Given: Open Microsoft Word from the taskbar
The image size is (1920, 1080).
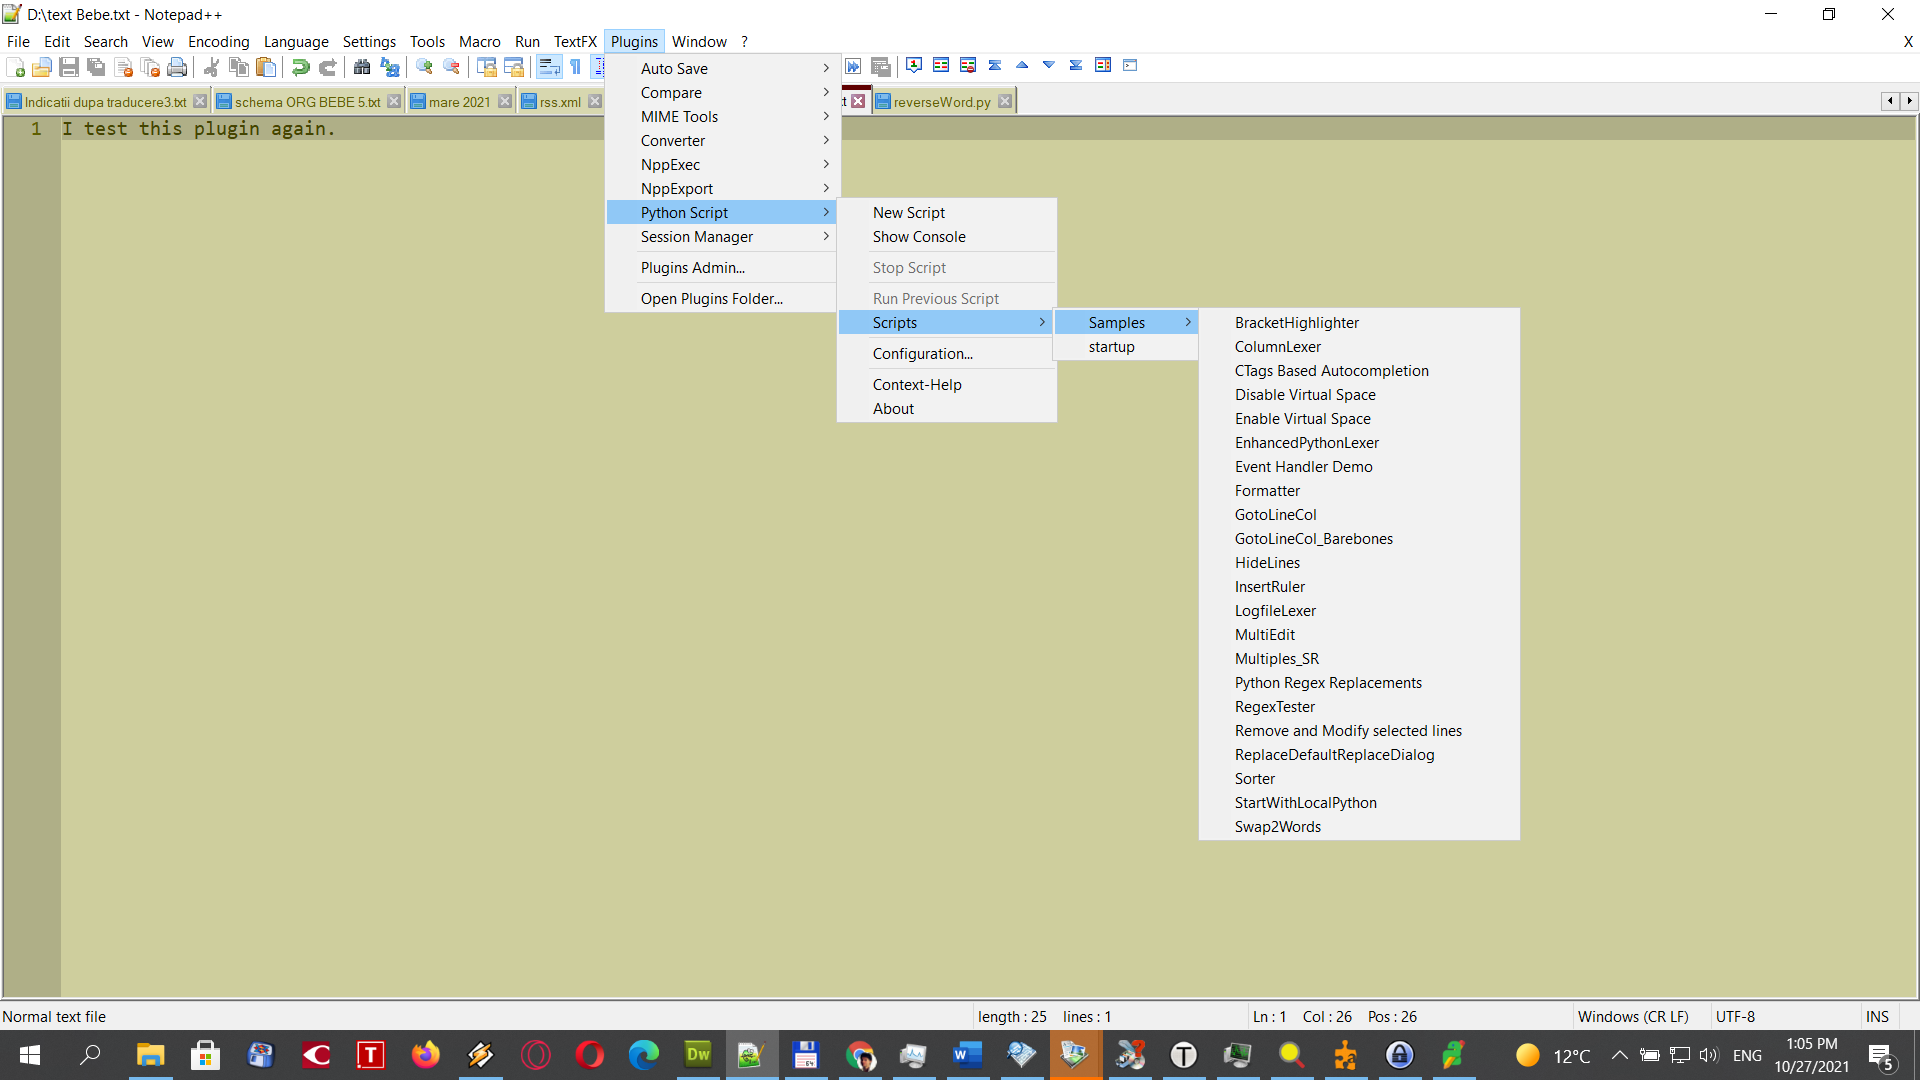Looking at the screenshot, I should pos(966,1055).
